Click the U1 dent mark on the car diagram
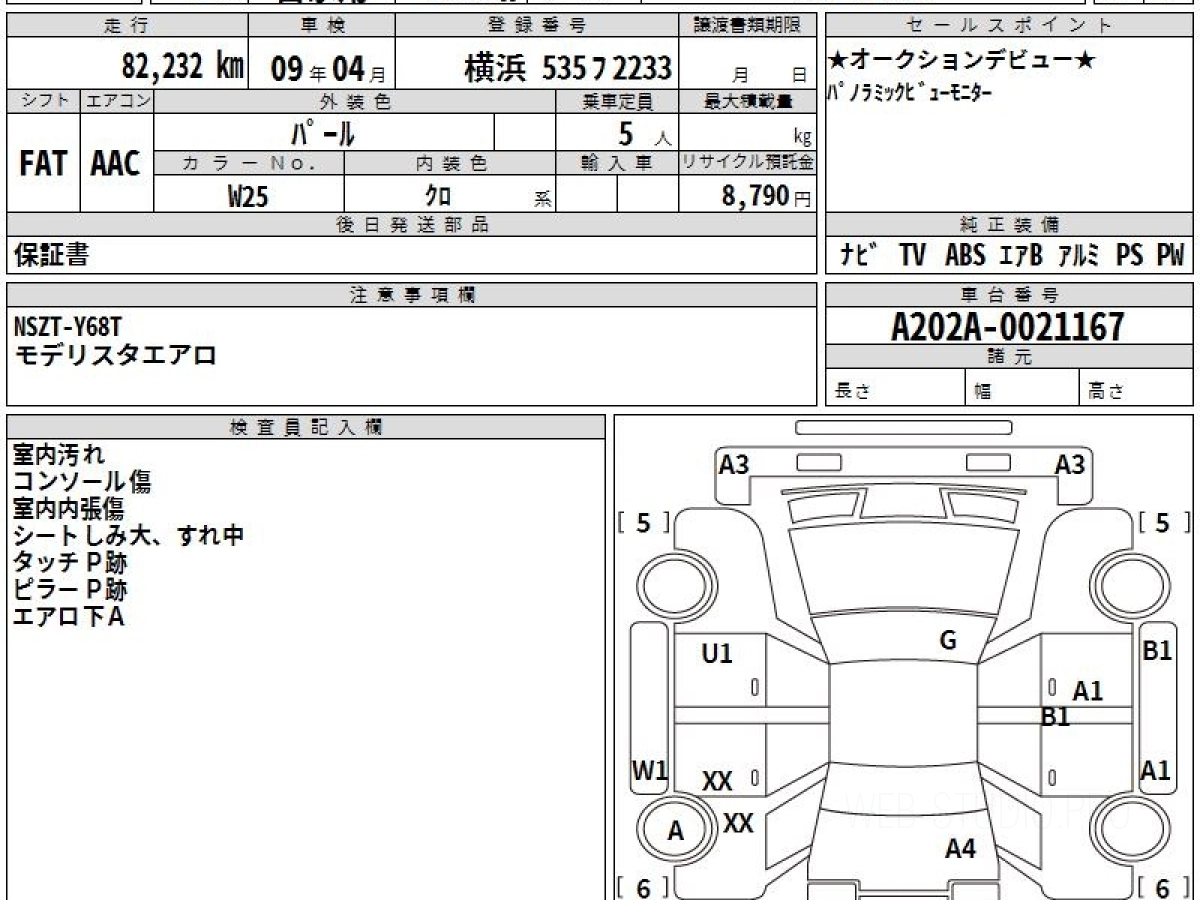The height and width of the screenshot is (900, 1200). tap(717, 654)
